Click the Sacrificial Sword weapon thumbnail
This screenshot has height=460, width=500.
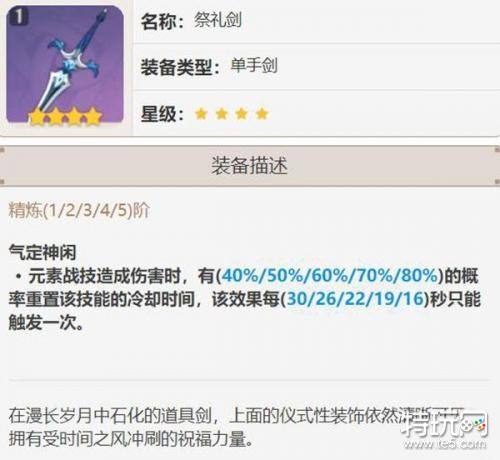pos(65,65)
